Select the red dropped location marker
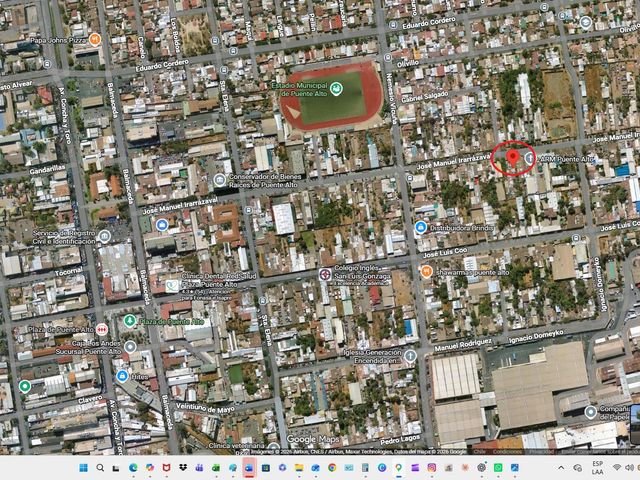This screenshot has width=640, height=480. [512, 158]
